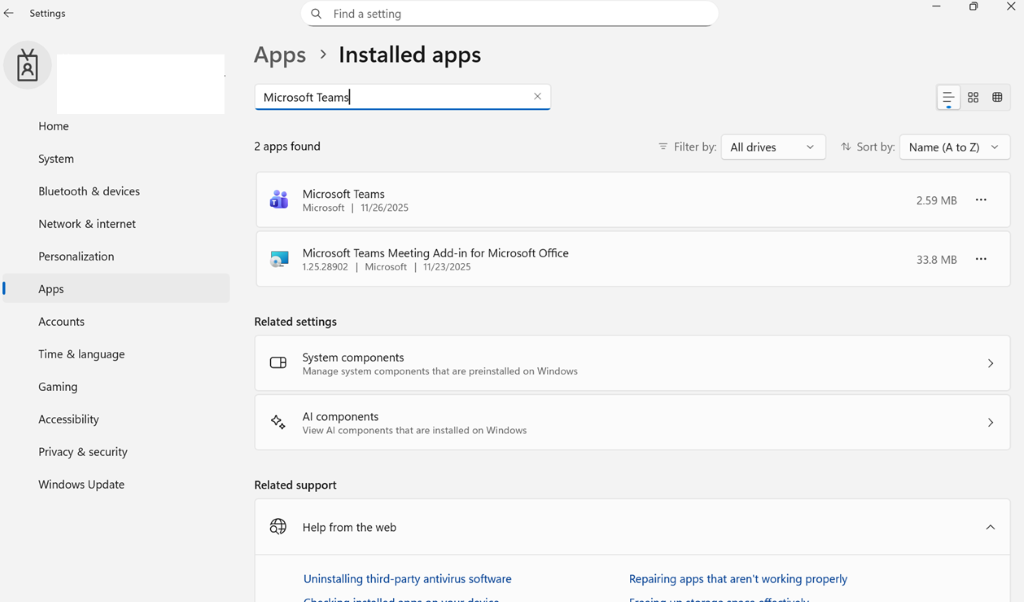1024x602 pixels.
Task: Switch to grid view layout icon
Action: coord(973,98)
